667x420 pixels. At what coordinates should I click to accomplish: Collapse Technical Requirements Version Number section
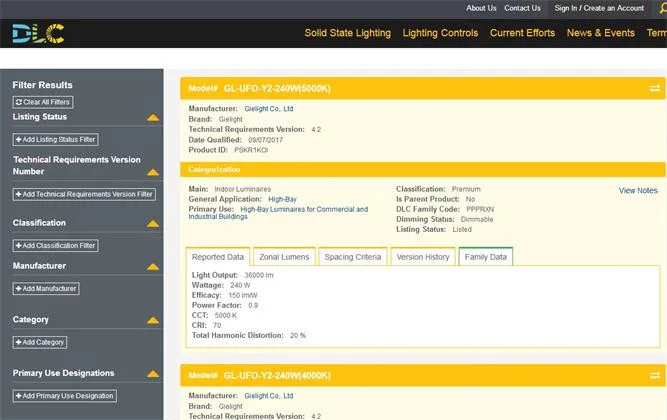pos(153,160)
